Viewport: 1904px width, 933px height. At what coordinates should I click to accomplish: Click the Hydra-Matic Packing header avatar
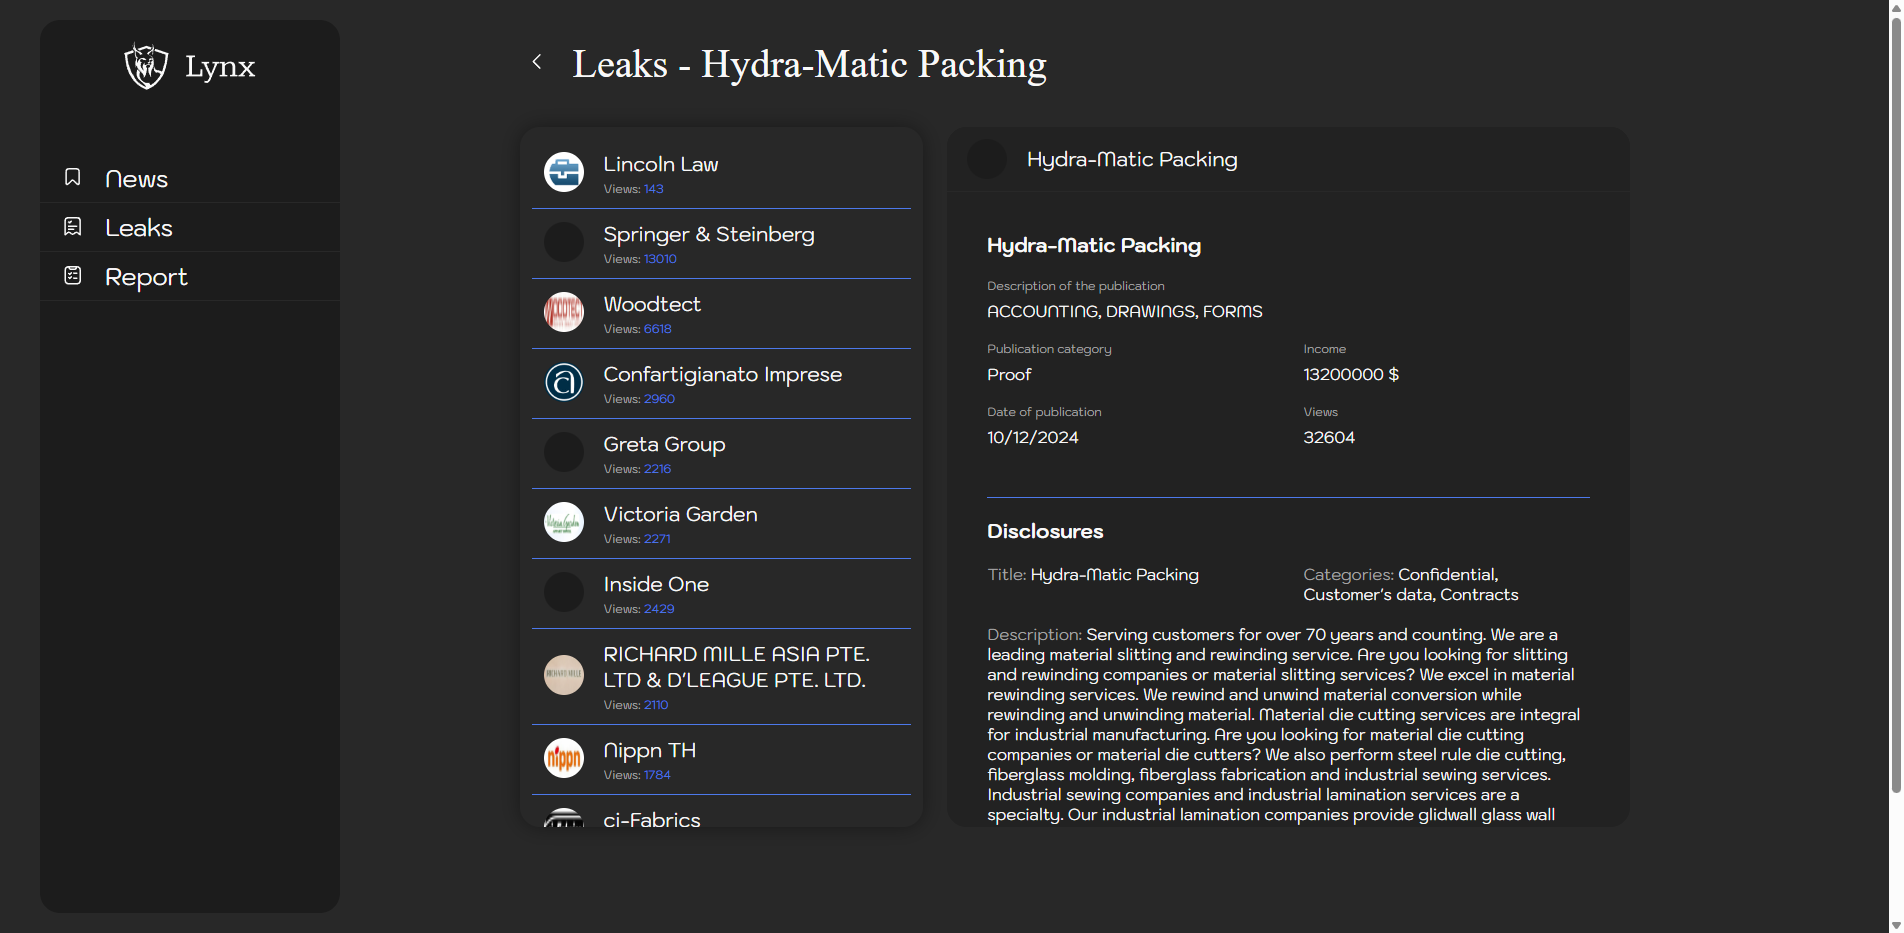987,159
